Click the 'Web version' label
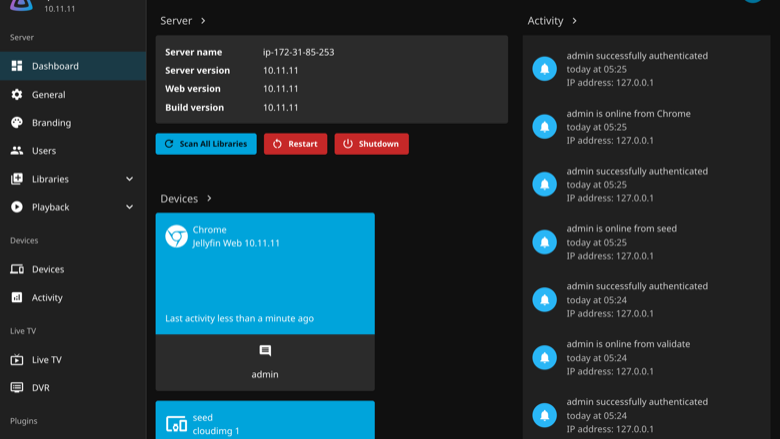Image resolution: width=780 pixels, height=439 pixels. coord(193,88)
